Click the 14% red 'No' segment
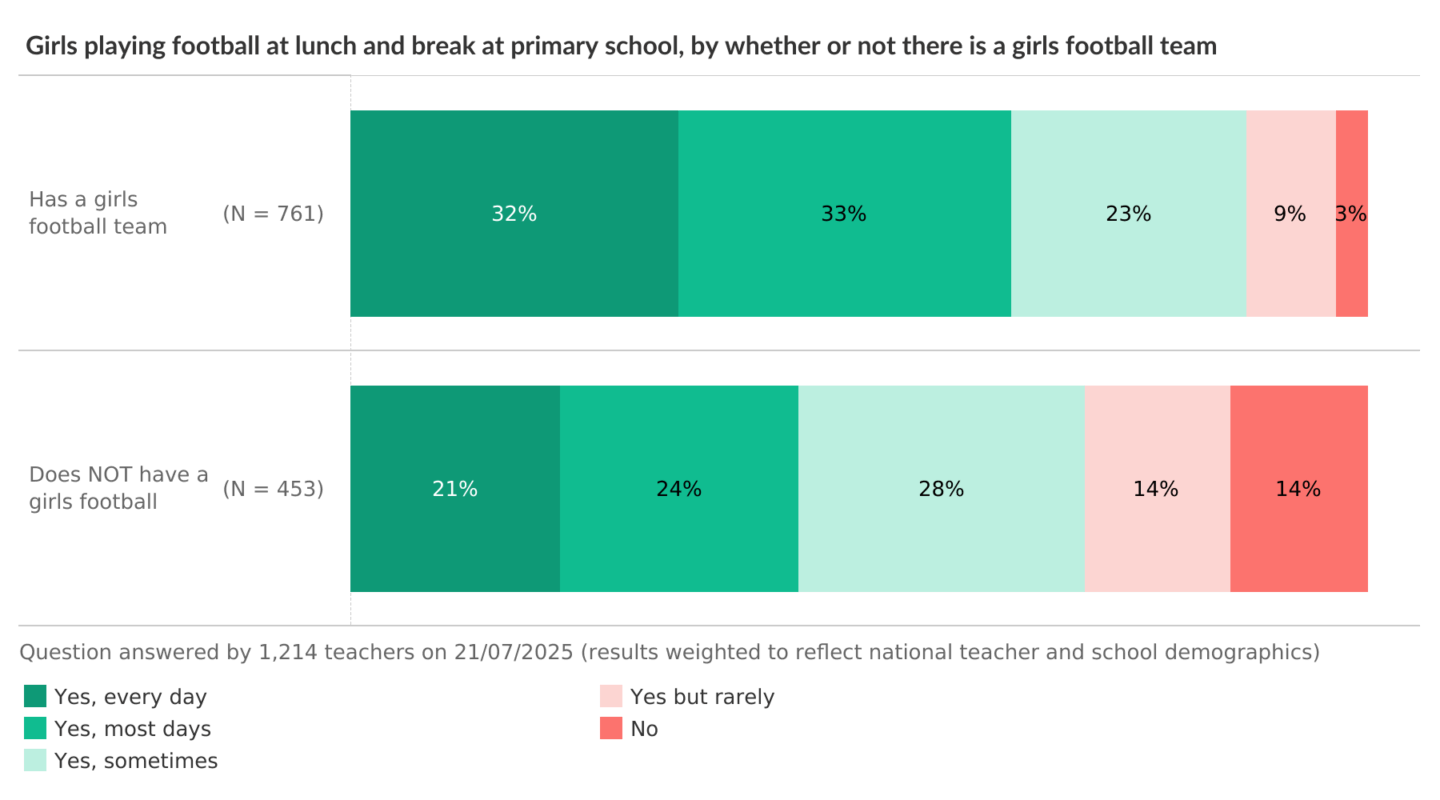The height and width of the screenshot is (800, 1440). (x=1298, y=489)
